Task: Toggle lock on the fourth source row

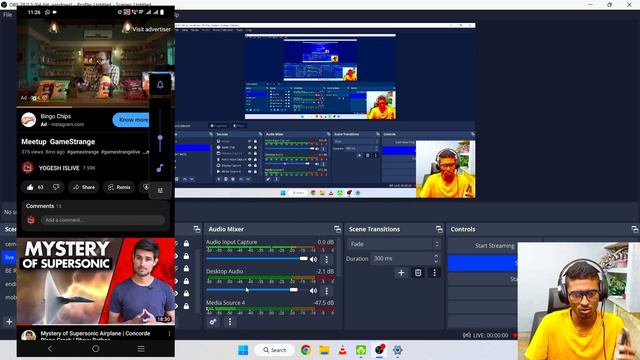Action: click(186, 281)
